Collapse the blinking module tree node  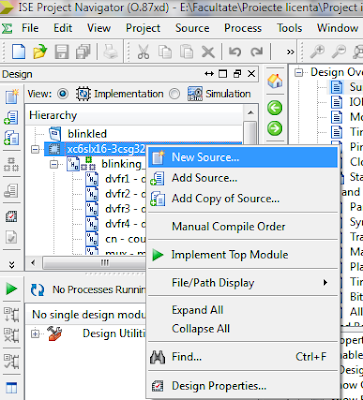click(x=54, y=164)
